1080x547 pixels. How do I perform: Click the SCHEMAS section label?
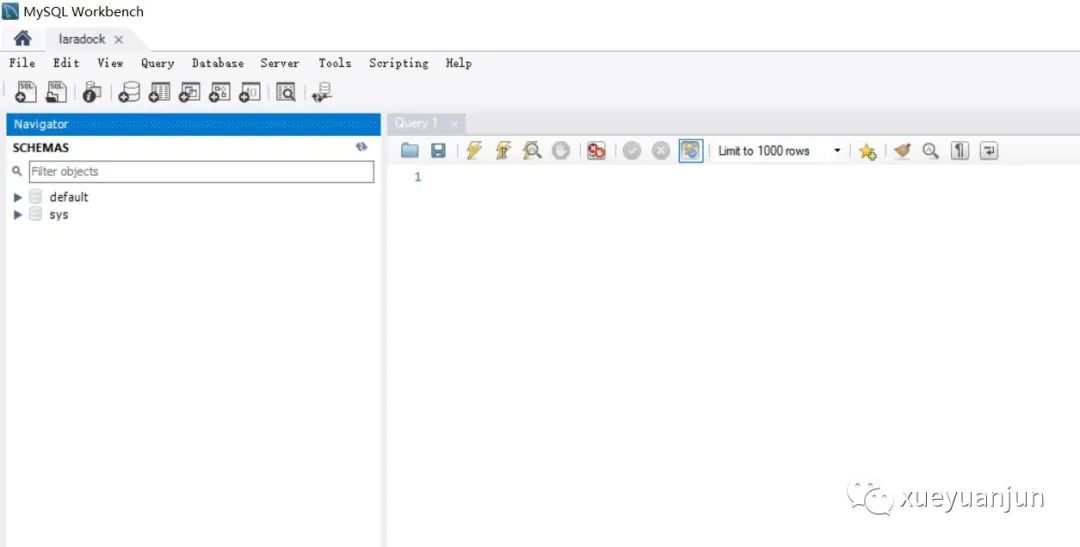coord(41,147)
